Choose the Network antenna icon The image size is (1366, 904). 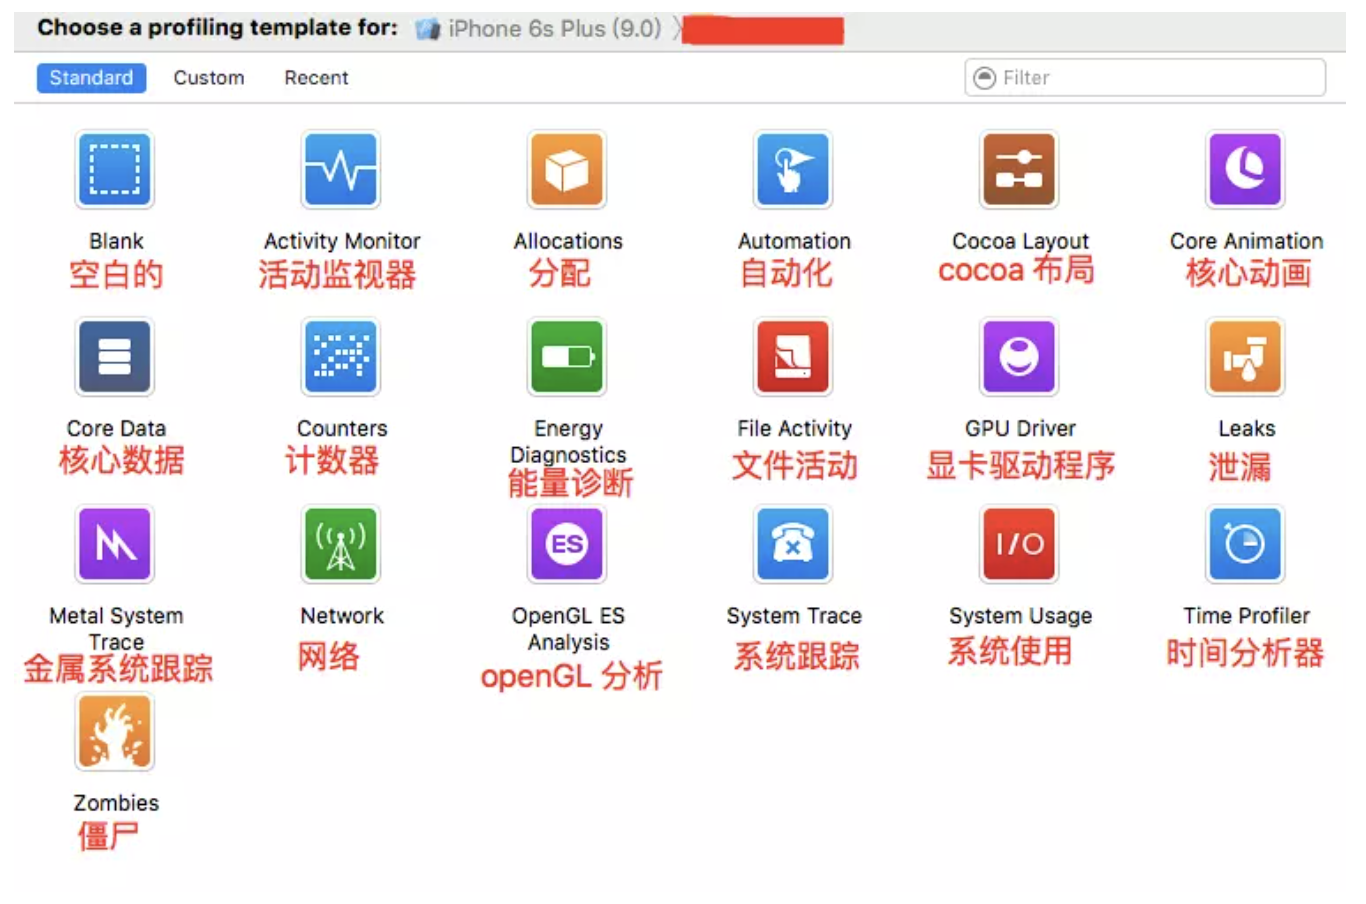[341, 544]
